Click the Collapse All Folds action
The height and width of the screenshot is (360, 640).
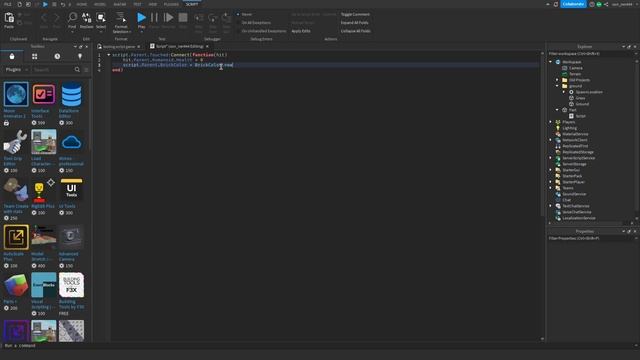tap(356, 31)
